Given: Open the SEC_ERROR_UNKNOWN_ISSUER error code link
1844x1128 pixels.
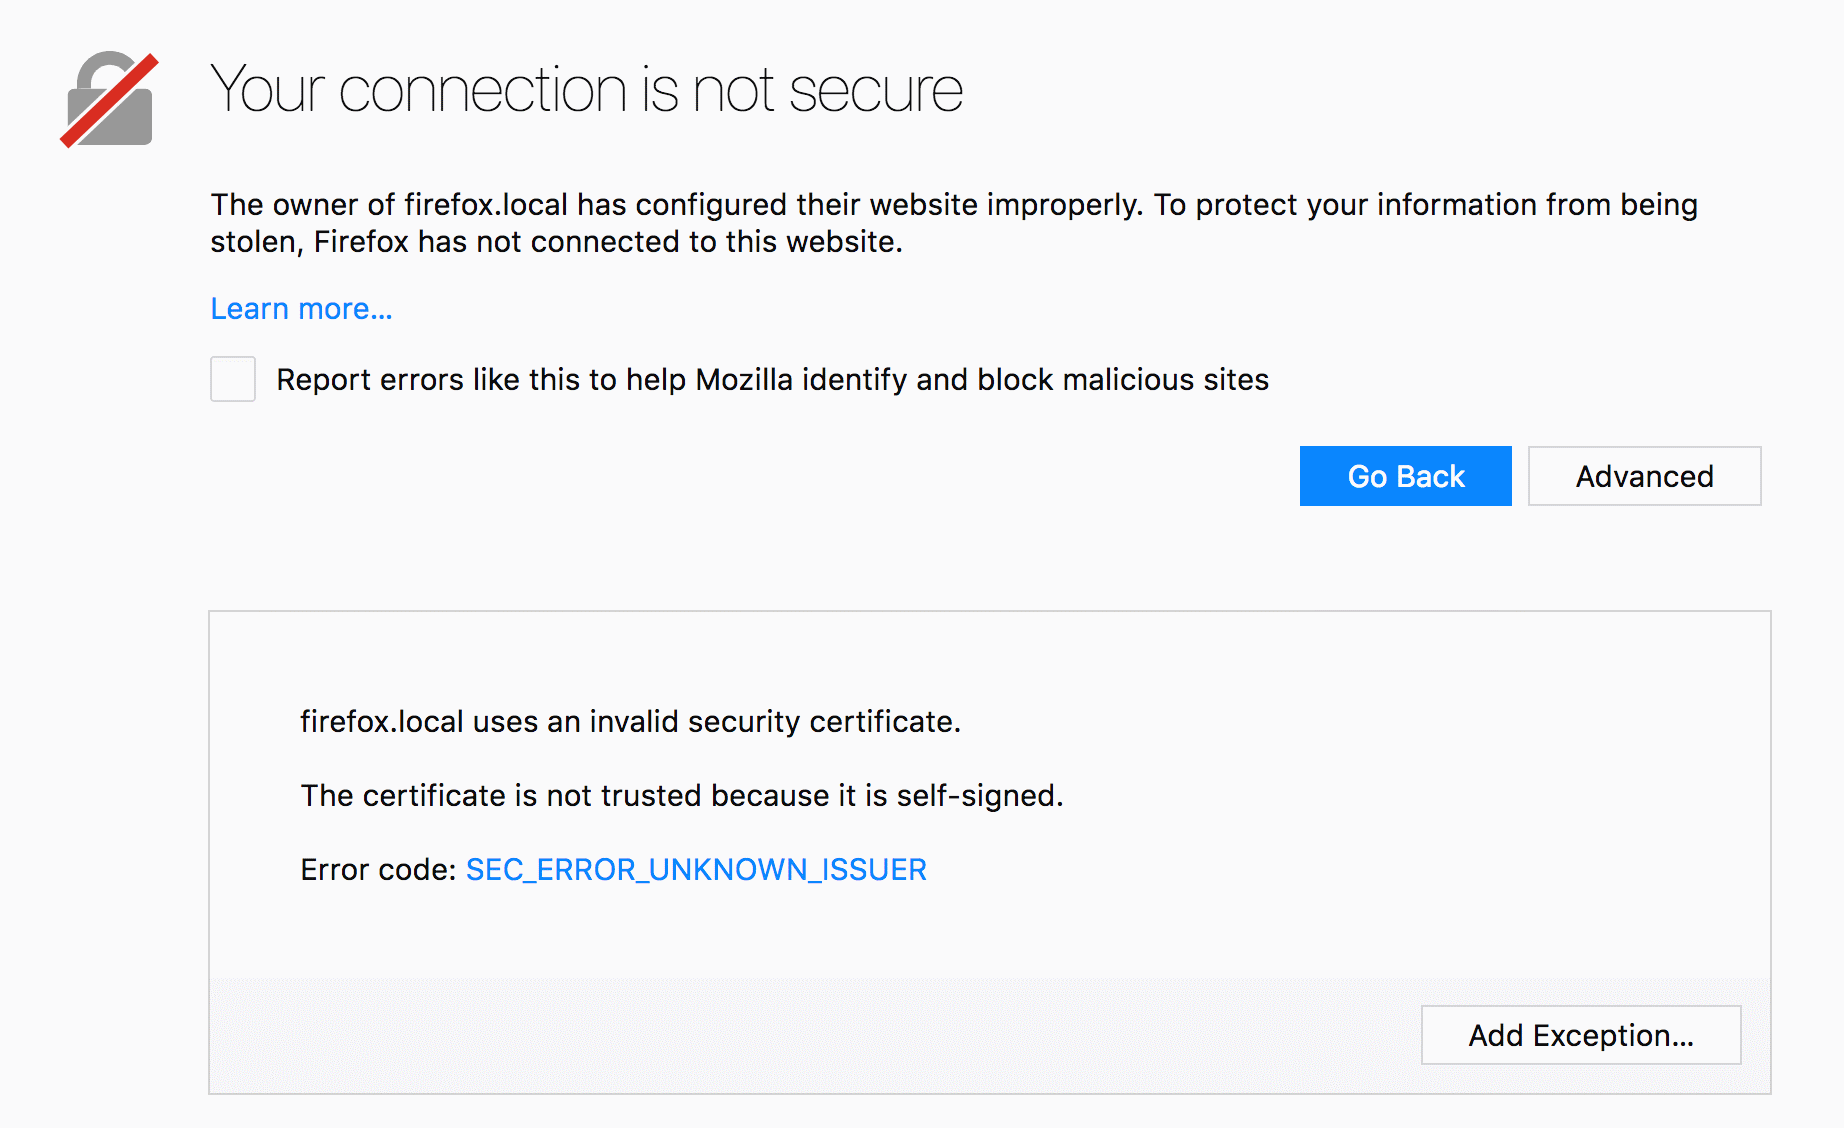Looking at the screenshot, I should click(696, 870).
